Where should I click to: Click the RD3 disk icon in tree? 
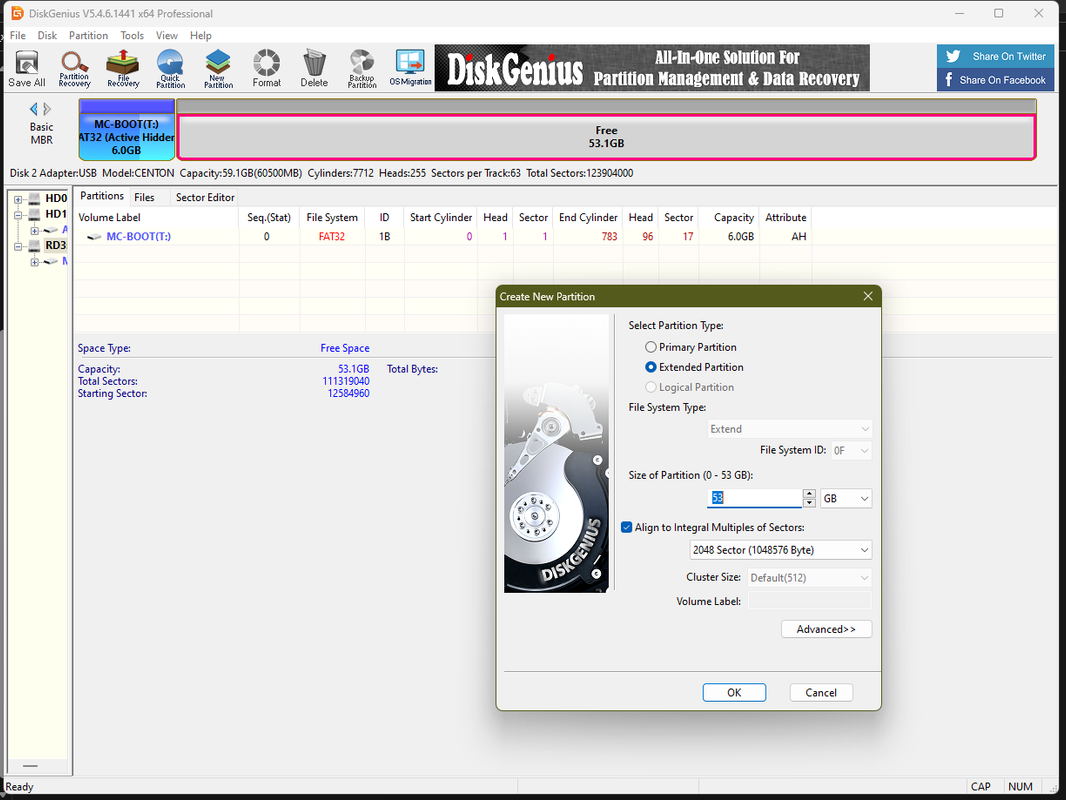[34, 245]
